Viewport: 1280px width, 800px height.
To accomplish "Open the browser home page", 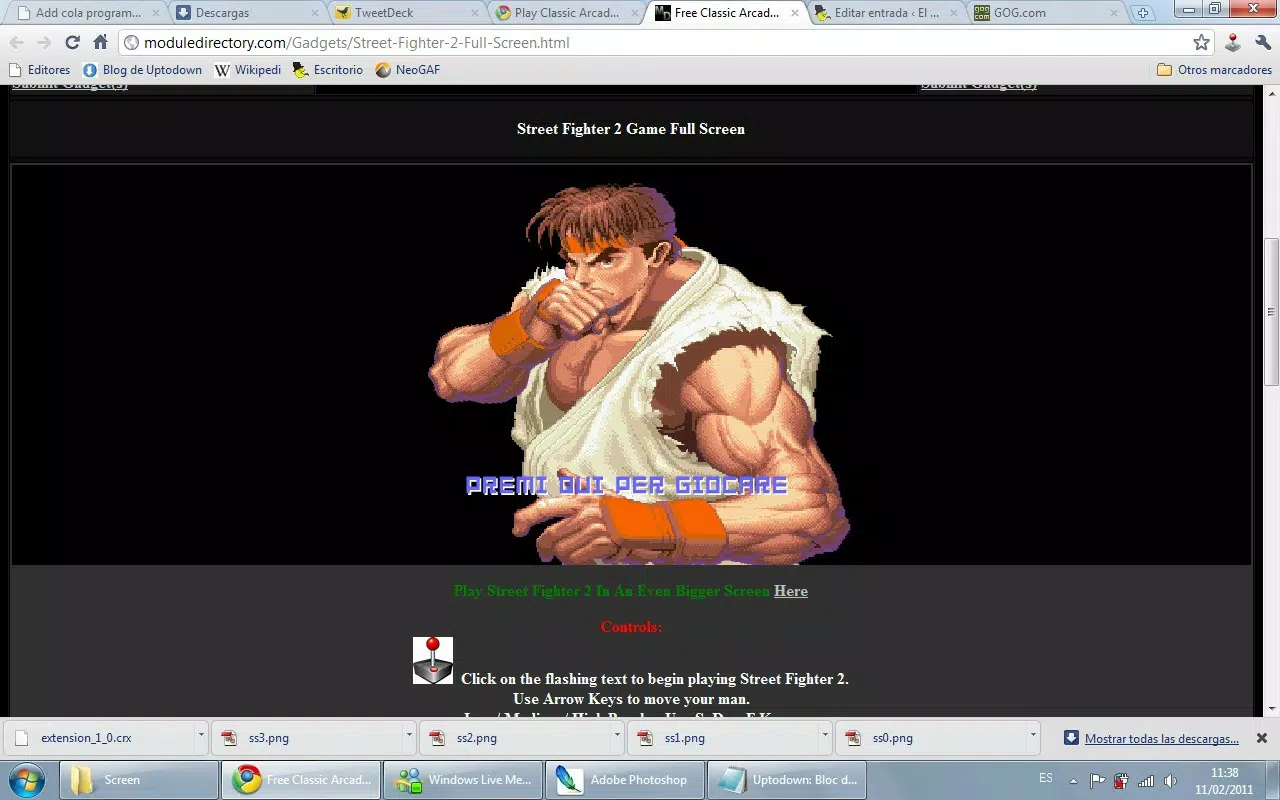I will tap(100, 43).
